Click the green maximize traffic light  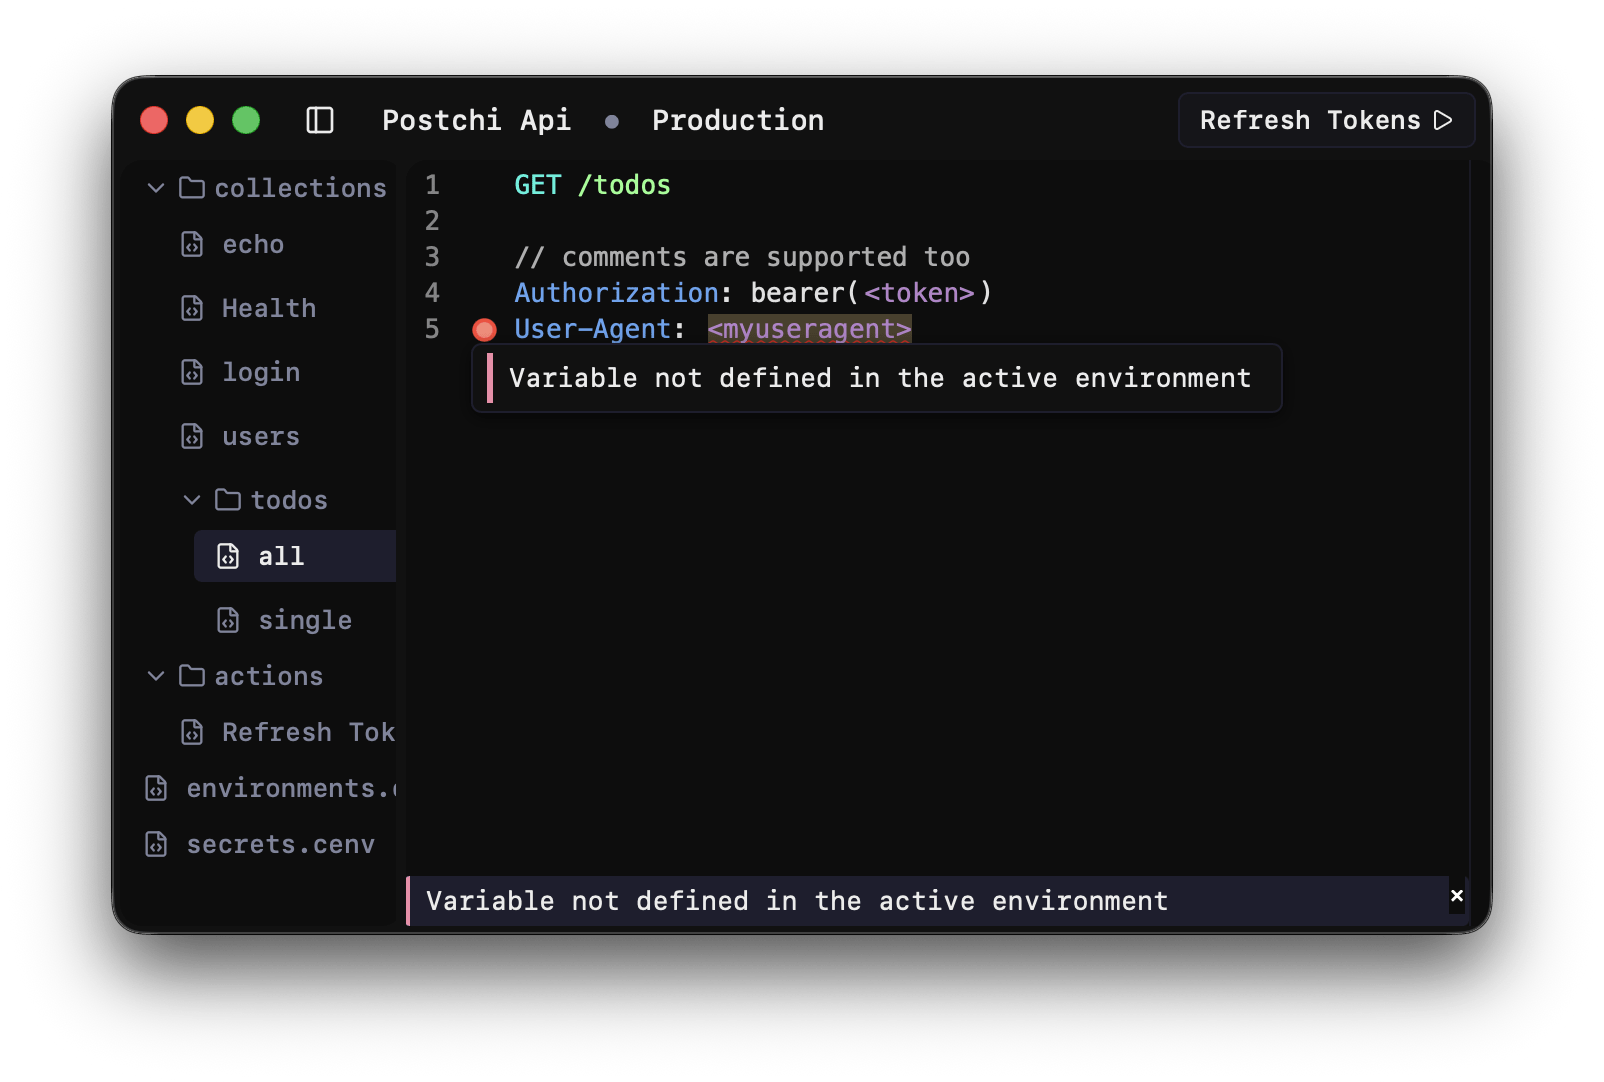(x=245, y=120)
